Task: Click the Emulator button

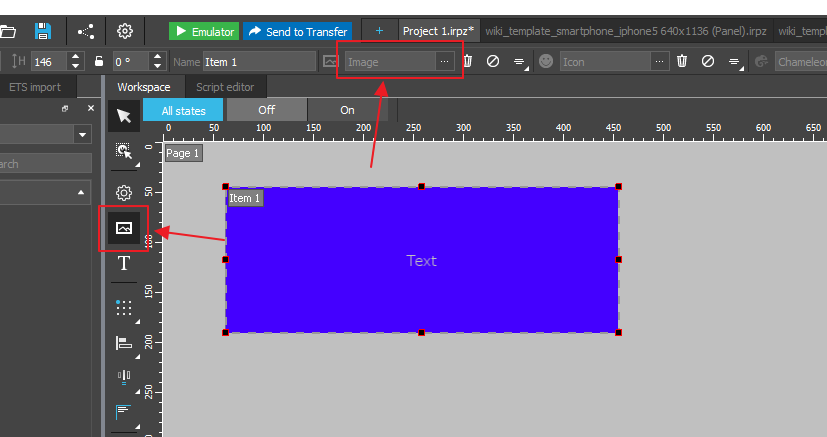Action: pyautogui.click(x=203, y=31)
